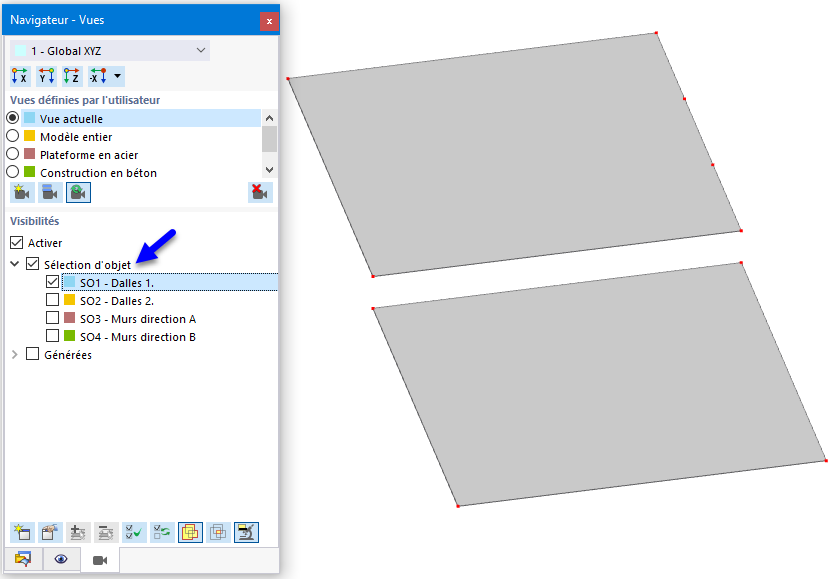Click the green swatch of Construction en béton
Screen dimensions: 834x579
[30, 172]
